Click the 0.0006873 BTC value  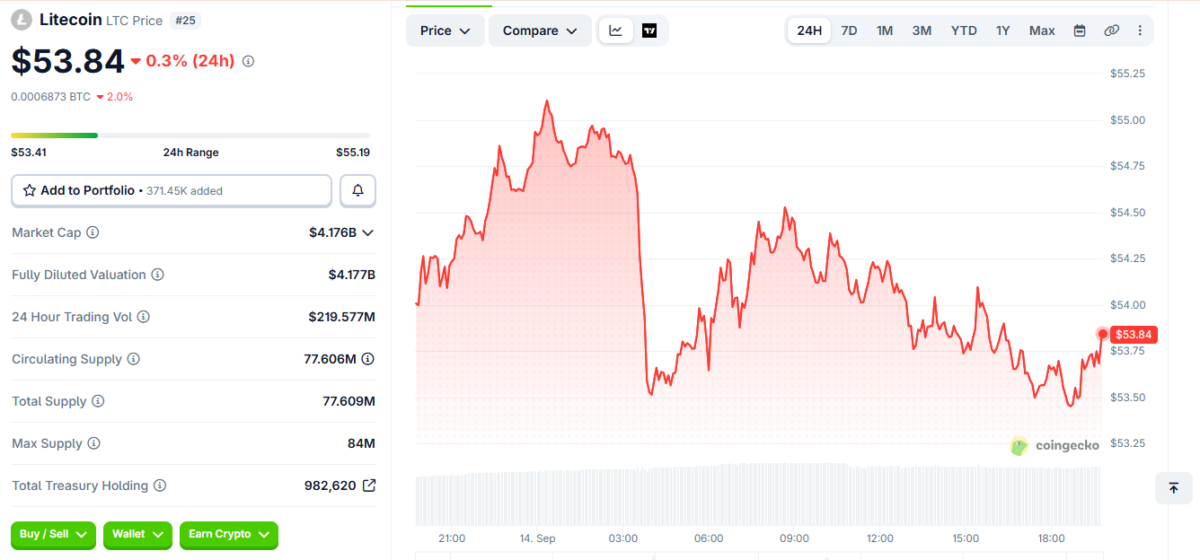coord(51,97)
